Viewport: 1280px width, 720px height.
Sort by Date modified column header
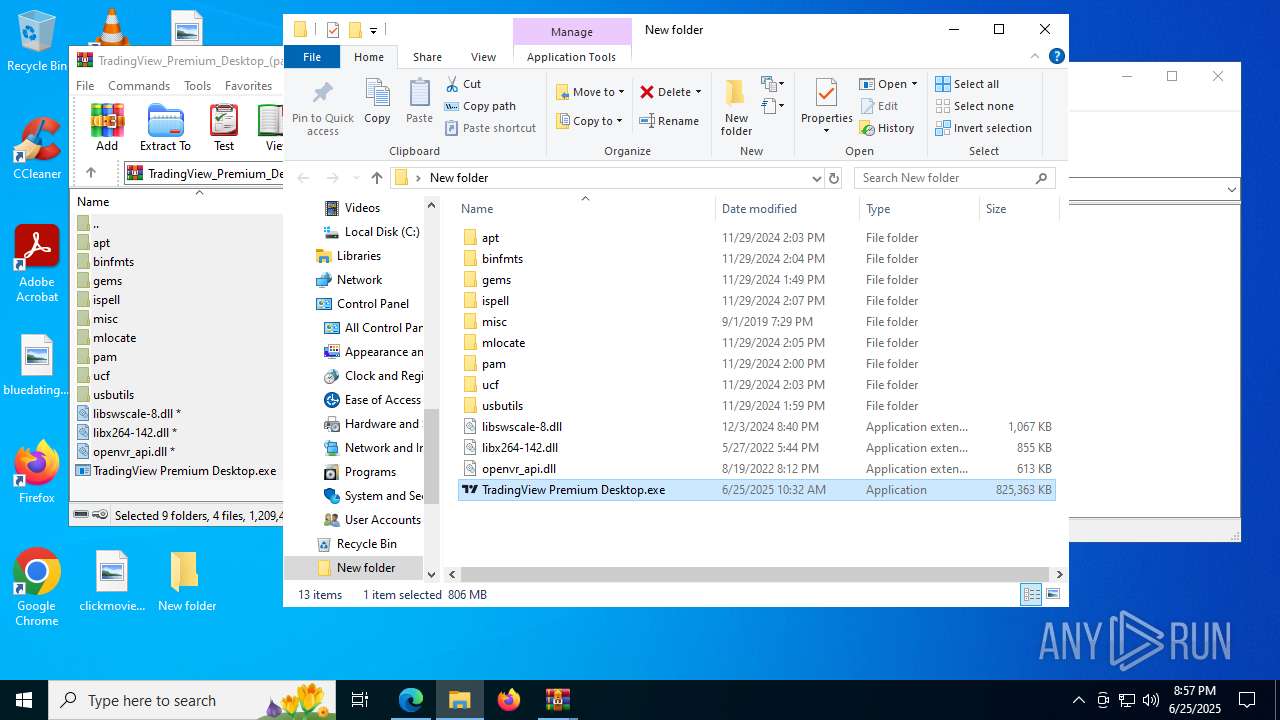(x=786, y=209)
